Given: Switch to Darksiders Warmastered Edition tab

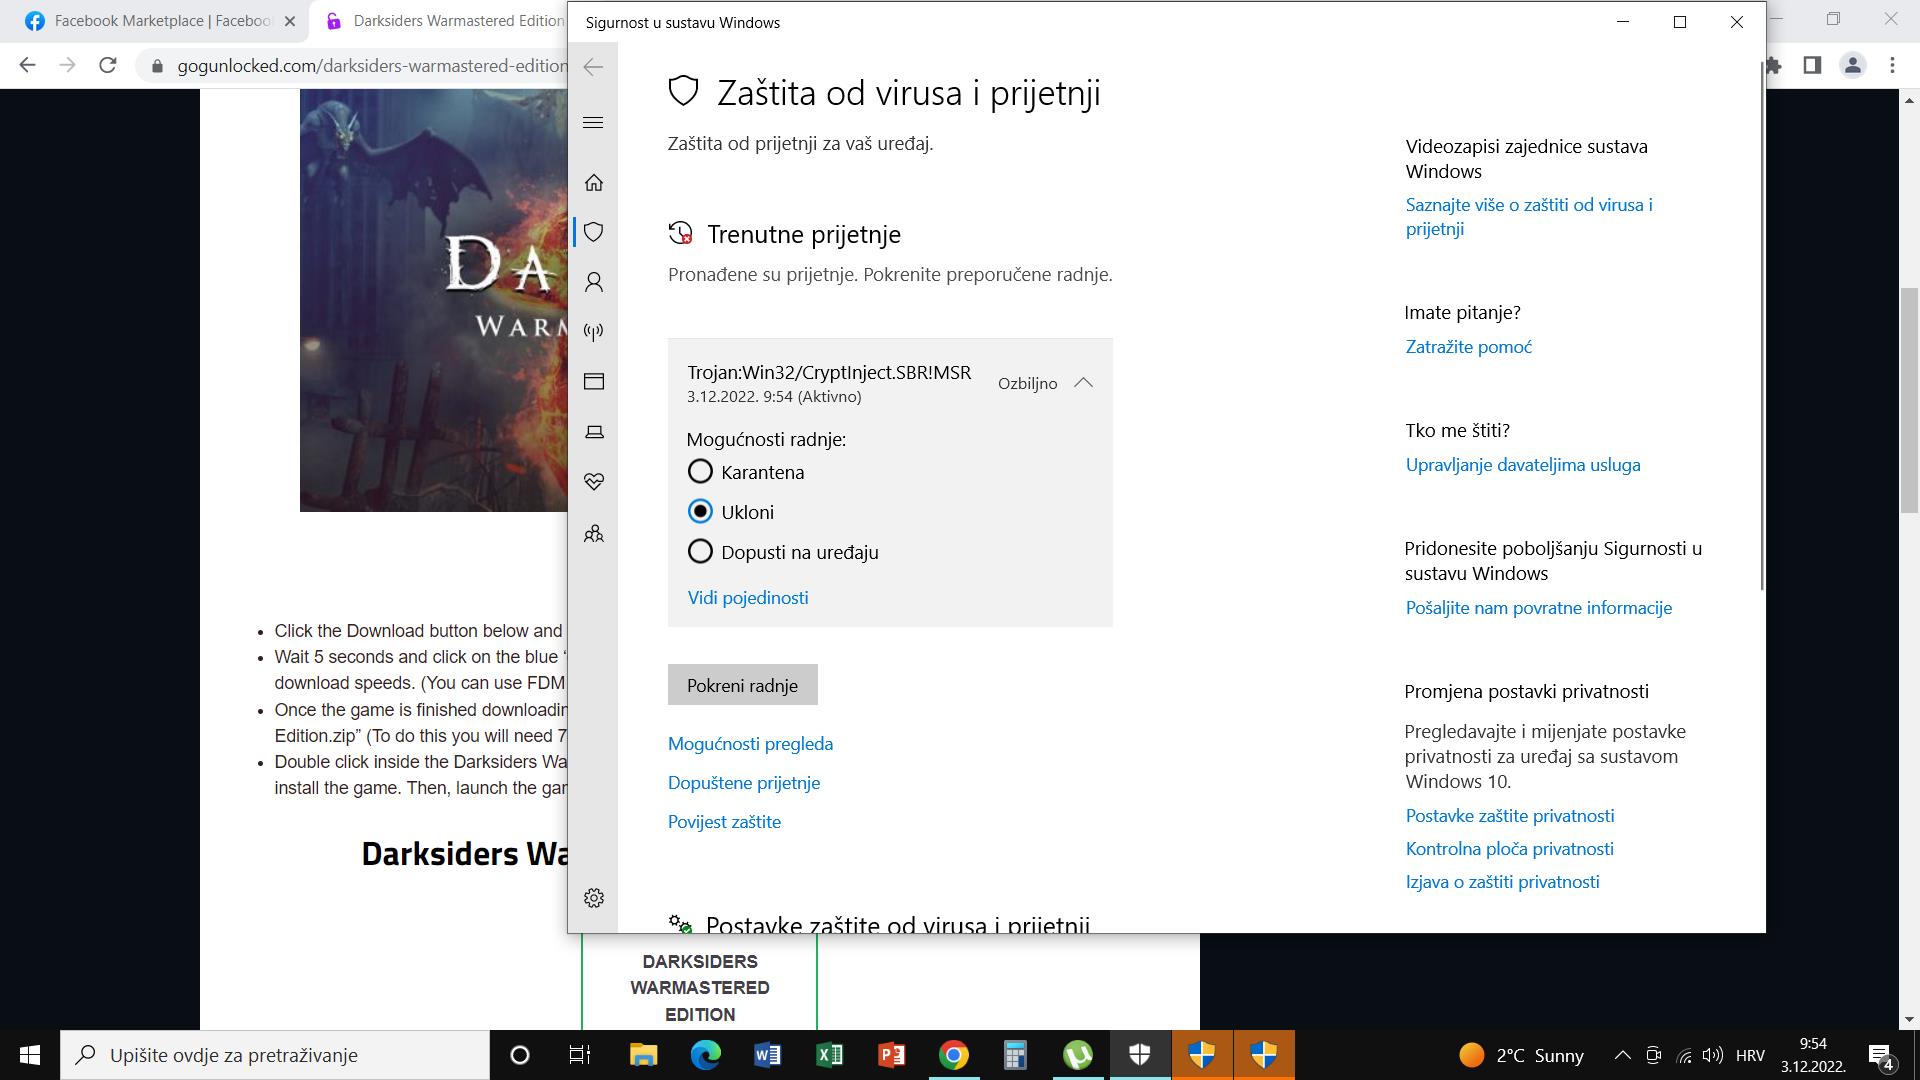Looking at the screenshot, I should (x=445, y=21).
